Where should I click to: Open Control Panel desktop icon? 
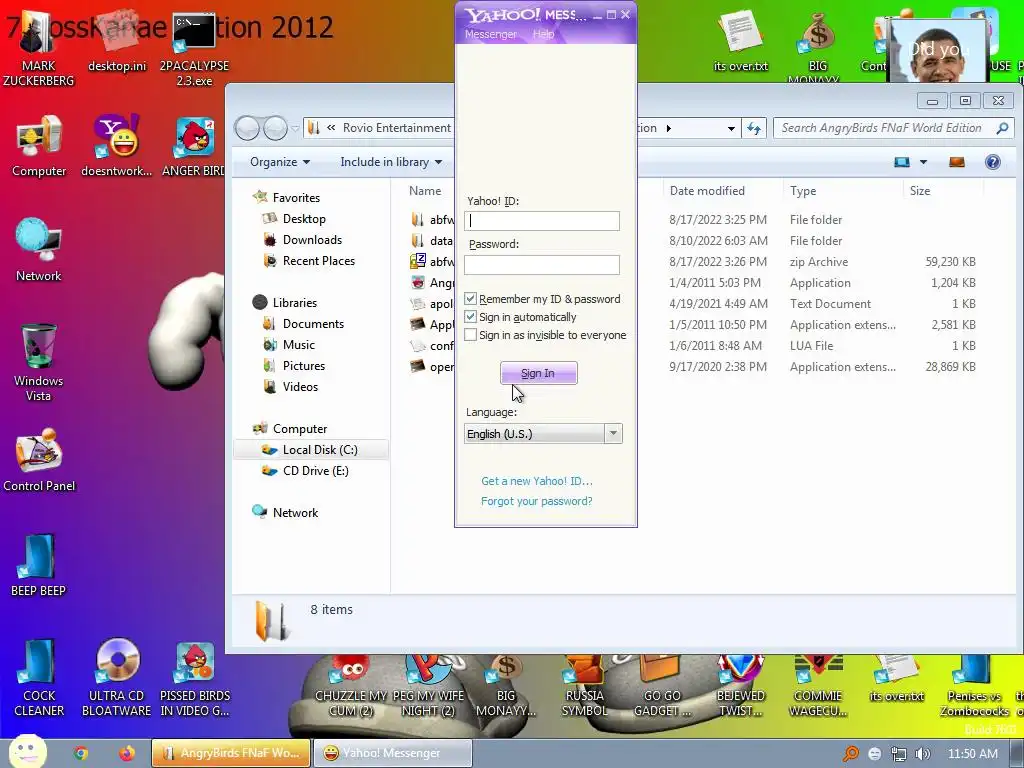39,460
